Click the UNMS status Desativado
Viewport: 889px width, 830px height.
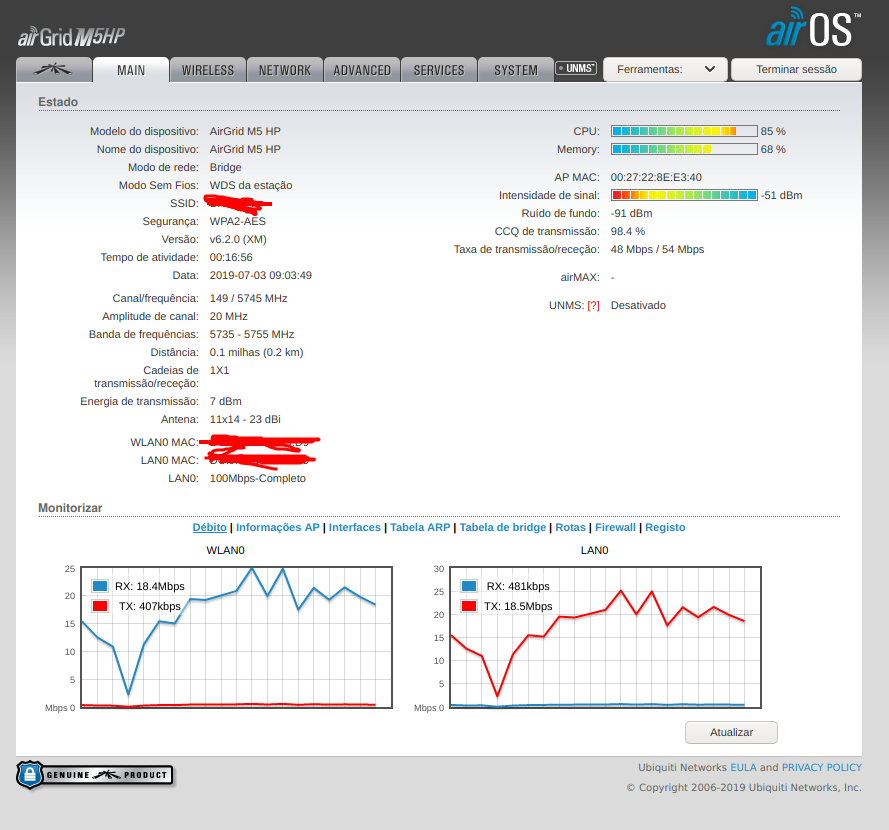(x=638, y=306)
